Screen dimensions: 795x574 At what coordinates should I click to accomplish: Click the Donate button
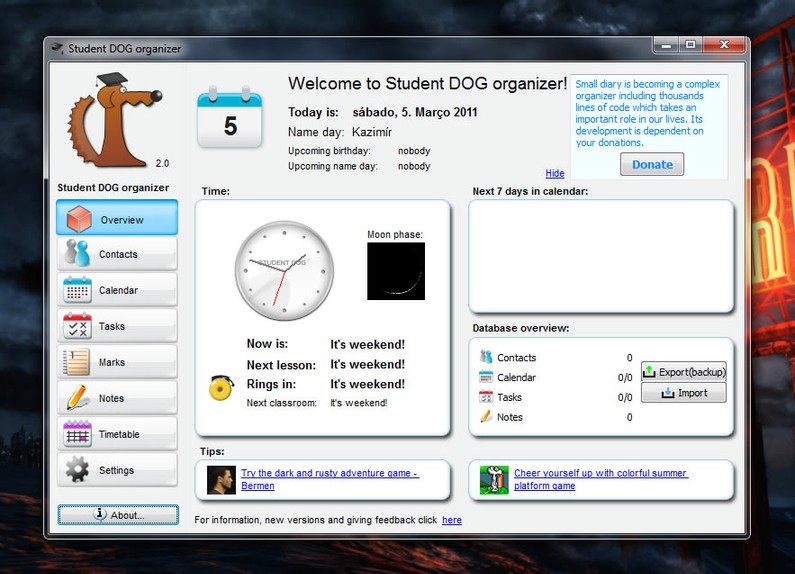click(x=652, y=164)
